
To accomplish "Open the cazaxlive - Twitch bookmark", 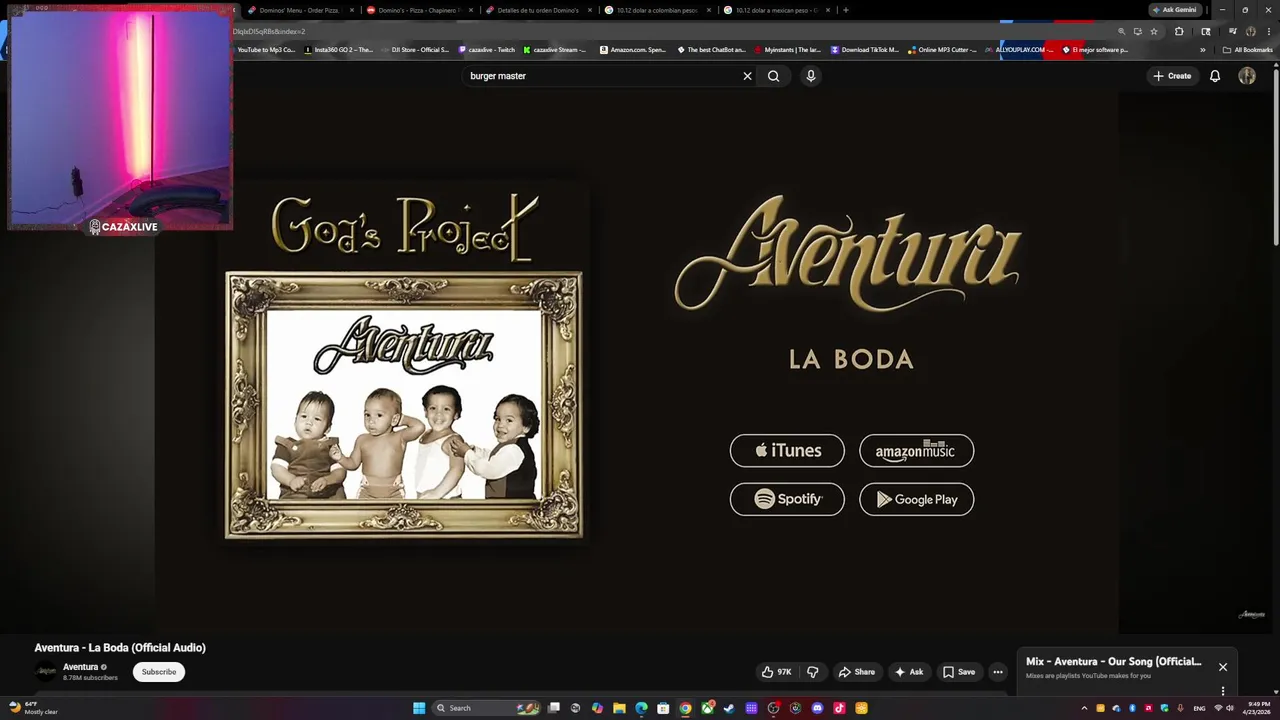I will tap(487, 50).
